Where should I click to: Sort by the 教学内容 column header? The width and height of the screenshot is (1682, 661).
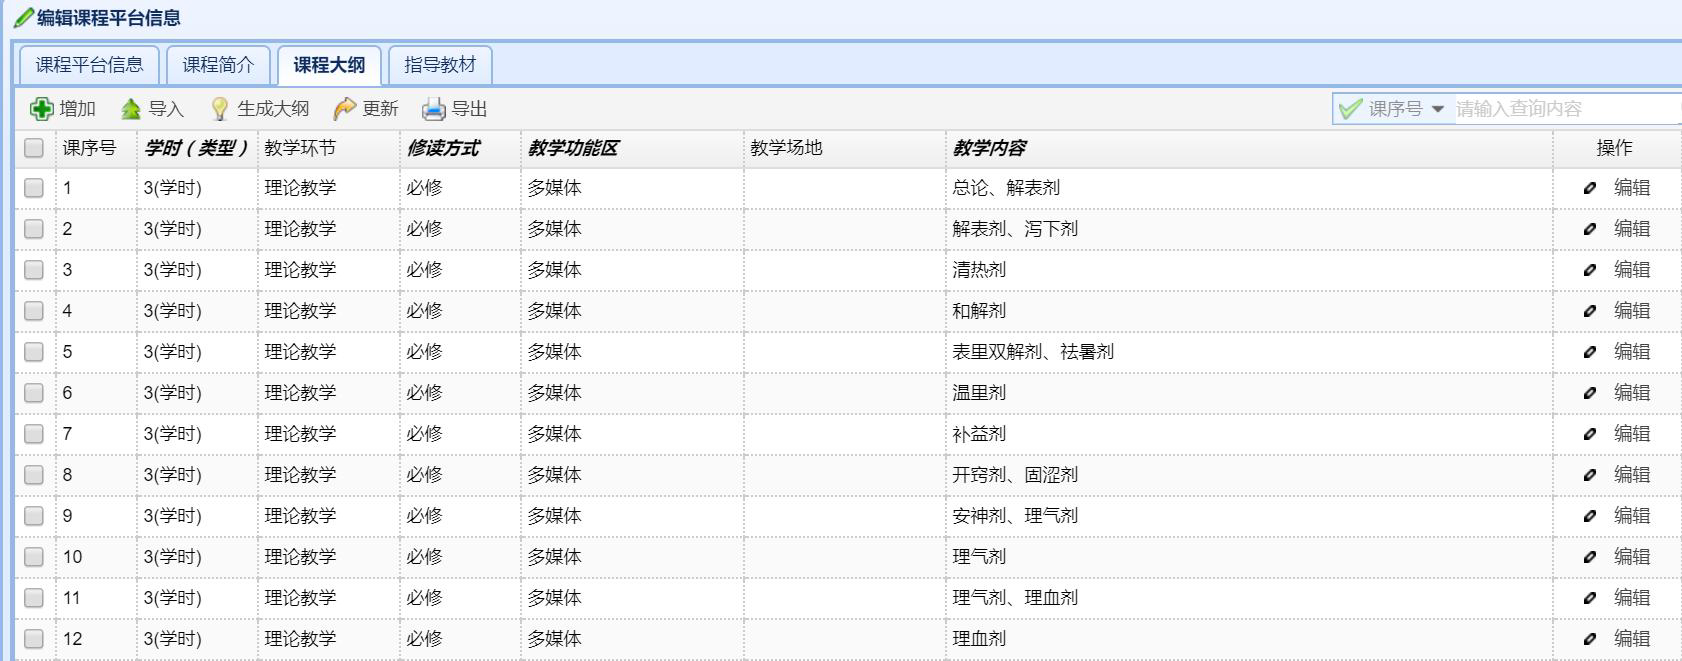click(x=989, y=148)
